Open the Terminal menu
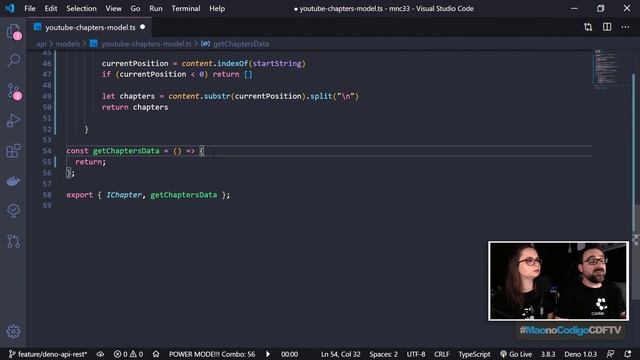The height and width of the screenshot is (360, 640). (186, 8)
